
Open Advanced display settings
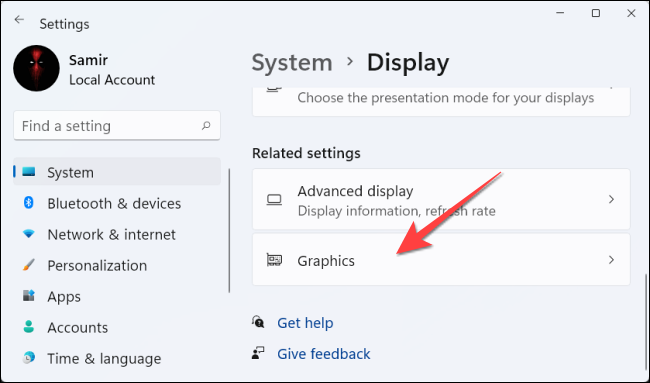coord(441,199)
